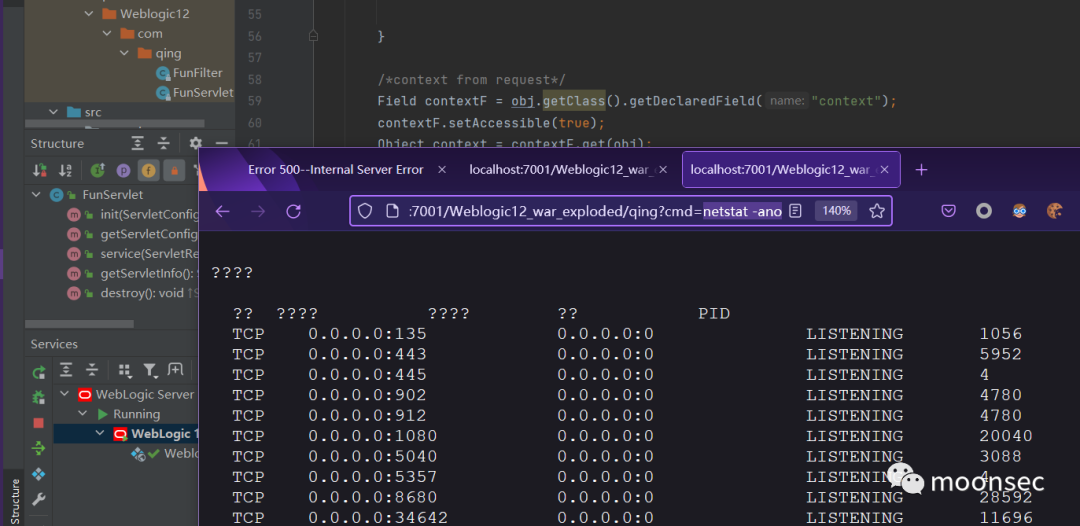Collapse the WebLogic Server node in Services
The width and height of the screenshot is (1080, 526).
[x=65, y=394]
